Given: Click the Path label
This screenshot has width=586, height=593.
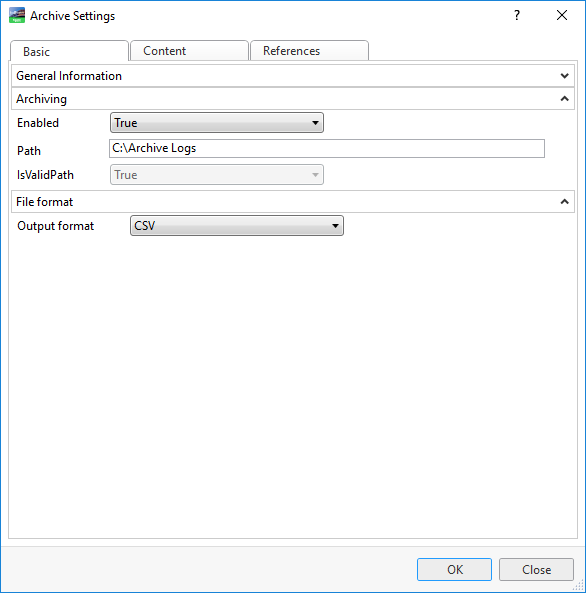Looking at the screenshot, I should point(29,151).
